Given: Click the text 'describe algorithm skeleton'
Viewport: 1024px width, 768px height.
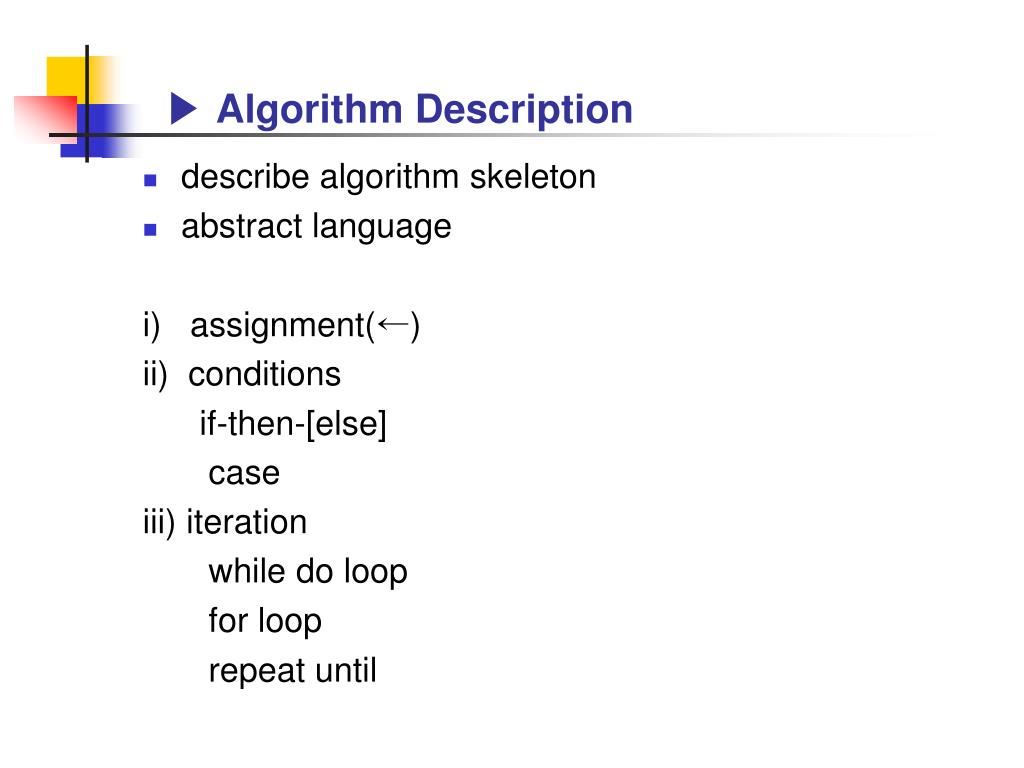Looking at the screenshot, I should coord(389,177).
